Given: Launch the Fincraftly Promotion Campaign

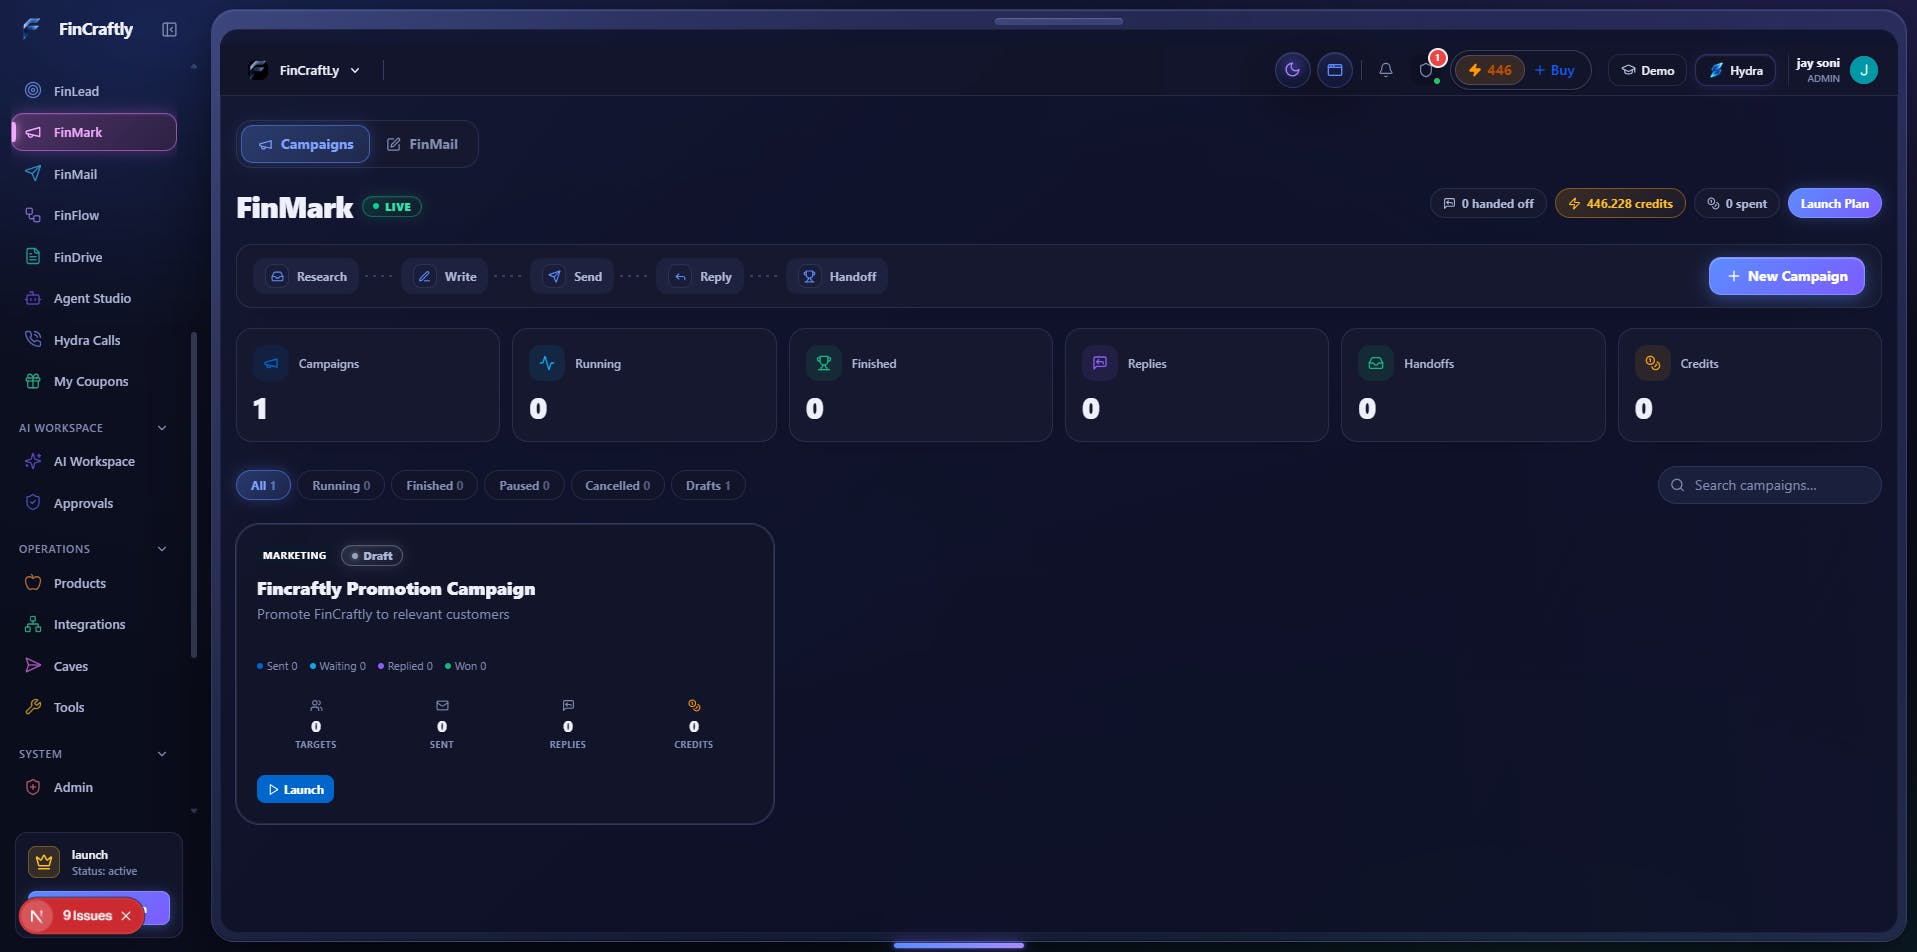Looking at the screenshot, I should click(295, 789).
